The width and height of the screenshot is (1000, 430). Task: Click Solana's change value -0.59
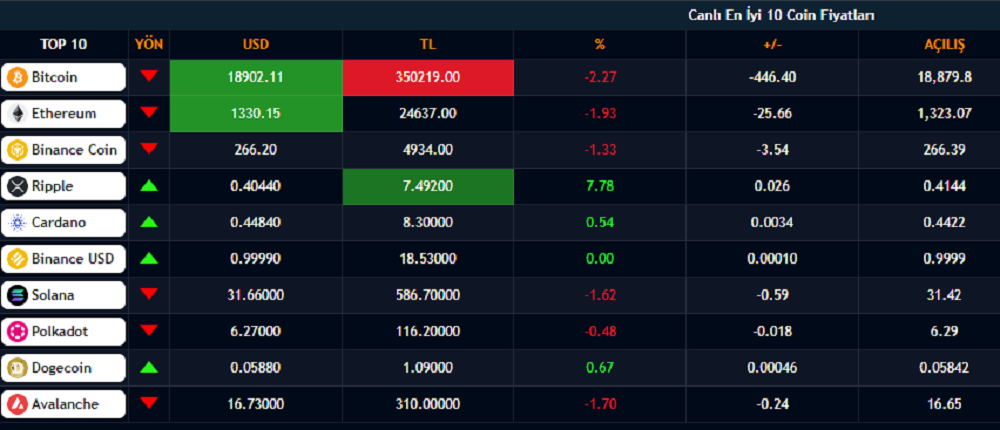coord(772,295)
